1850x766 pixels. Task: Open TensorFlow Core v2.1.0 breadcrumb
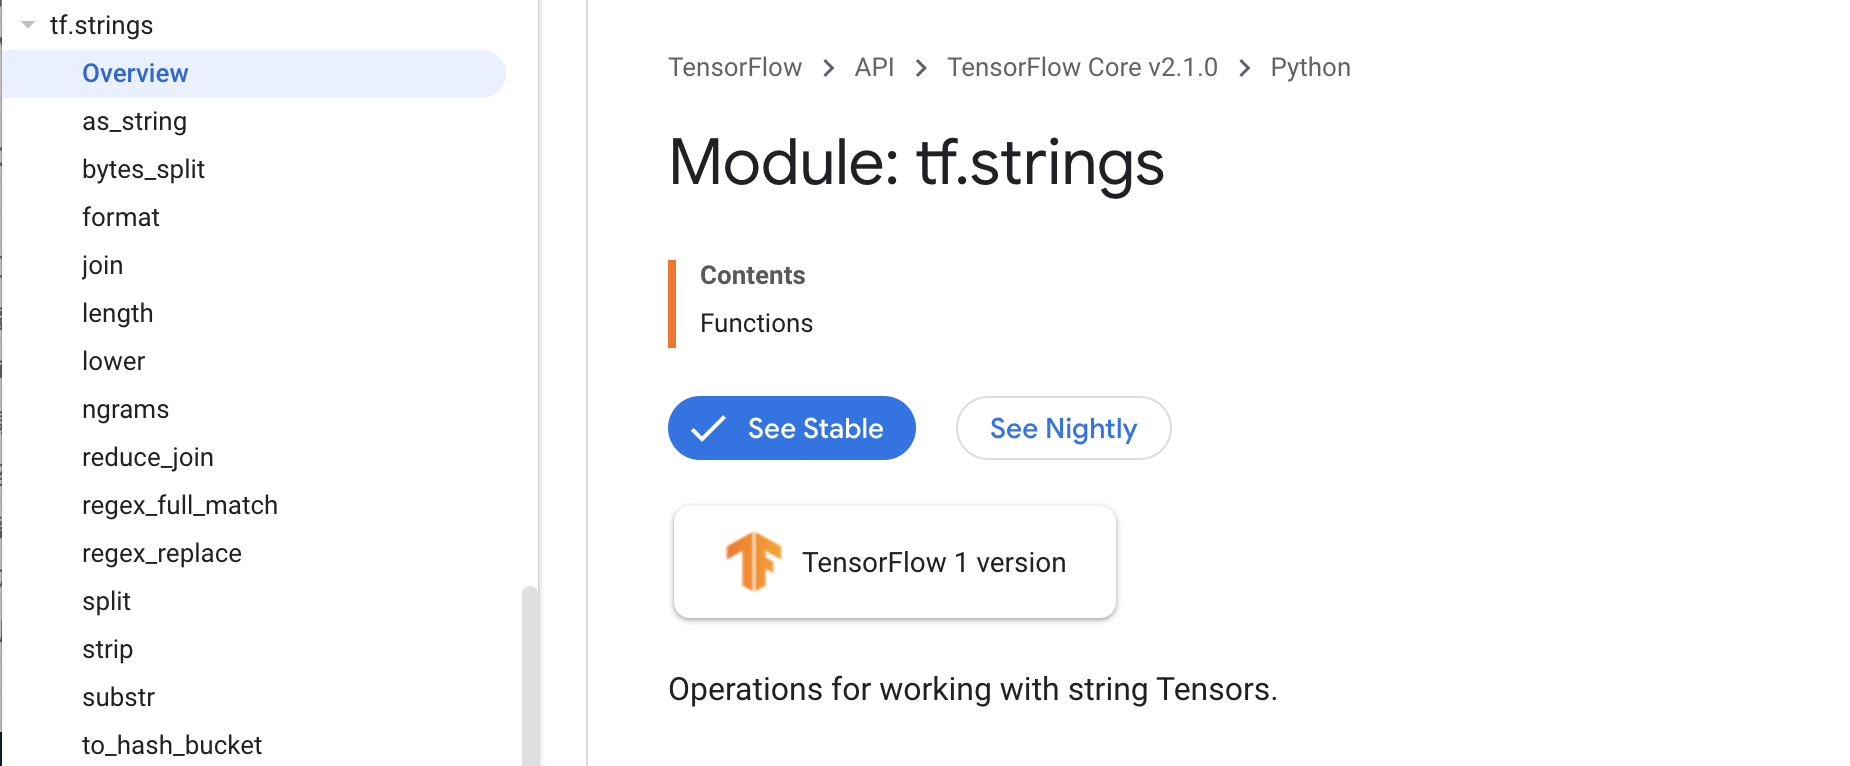(x=1082, y=67)
